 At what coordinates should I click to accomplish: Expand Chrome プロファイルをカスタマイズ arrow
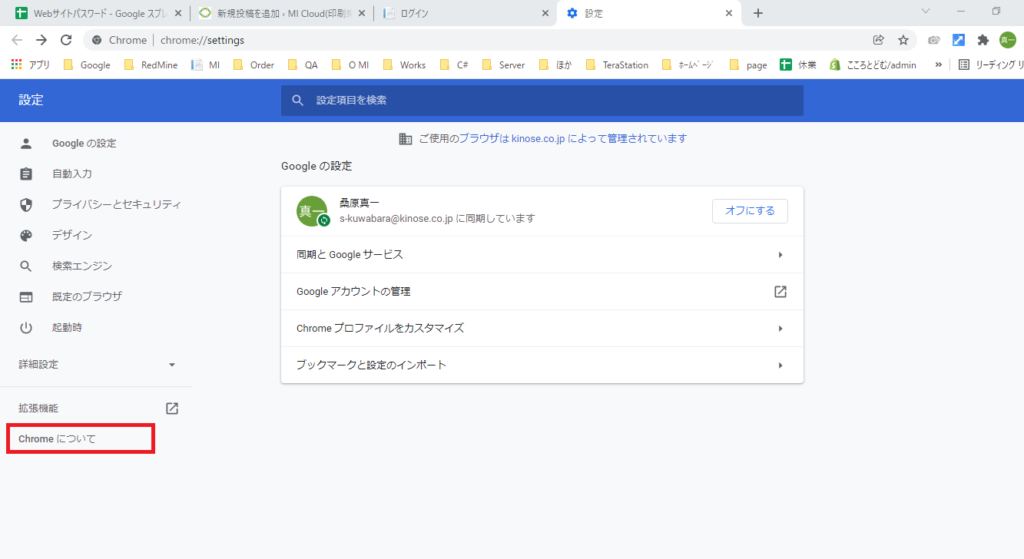coord(780,328)
